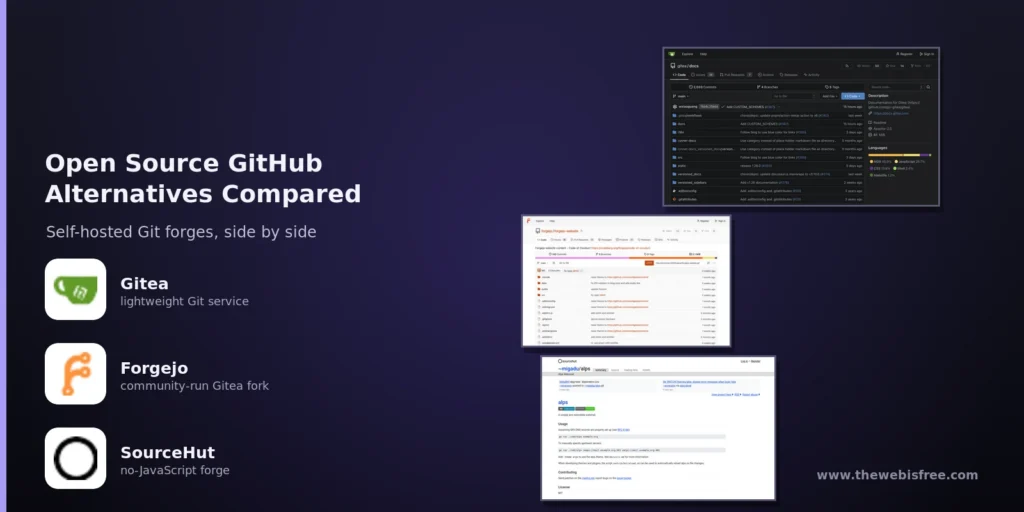Viewport: 1024px width, 512px height.
Task: Open the Forgejo screenshot thumbnail
Action: (x=626, y=281)
